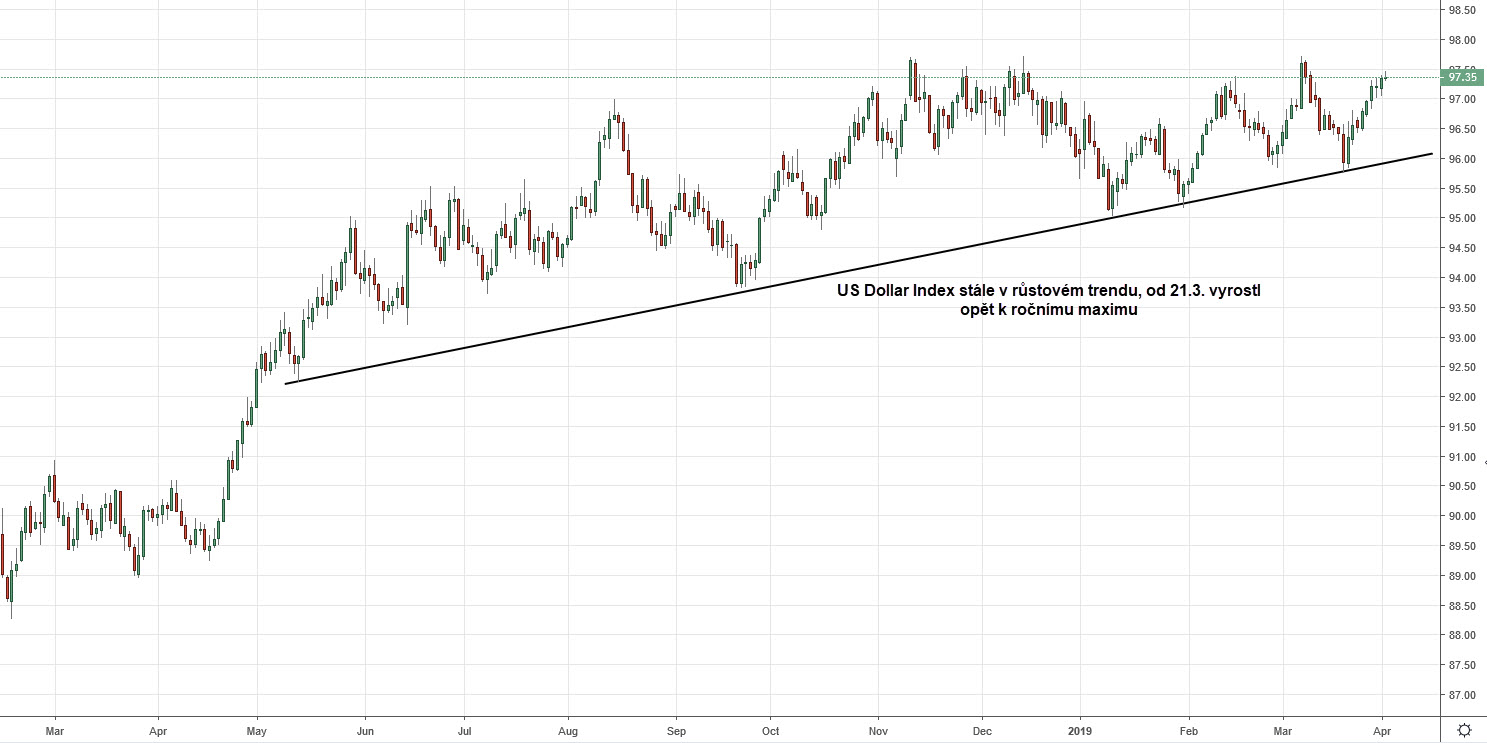Select the black rising trendline
Viewport: 1487px width, 743px height.
click(x=858, y=268)
